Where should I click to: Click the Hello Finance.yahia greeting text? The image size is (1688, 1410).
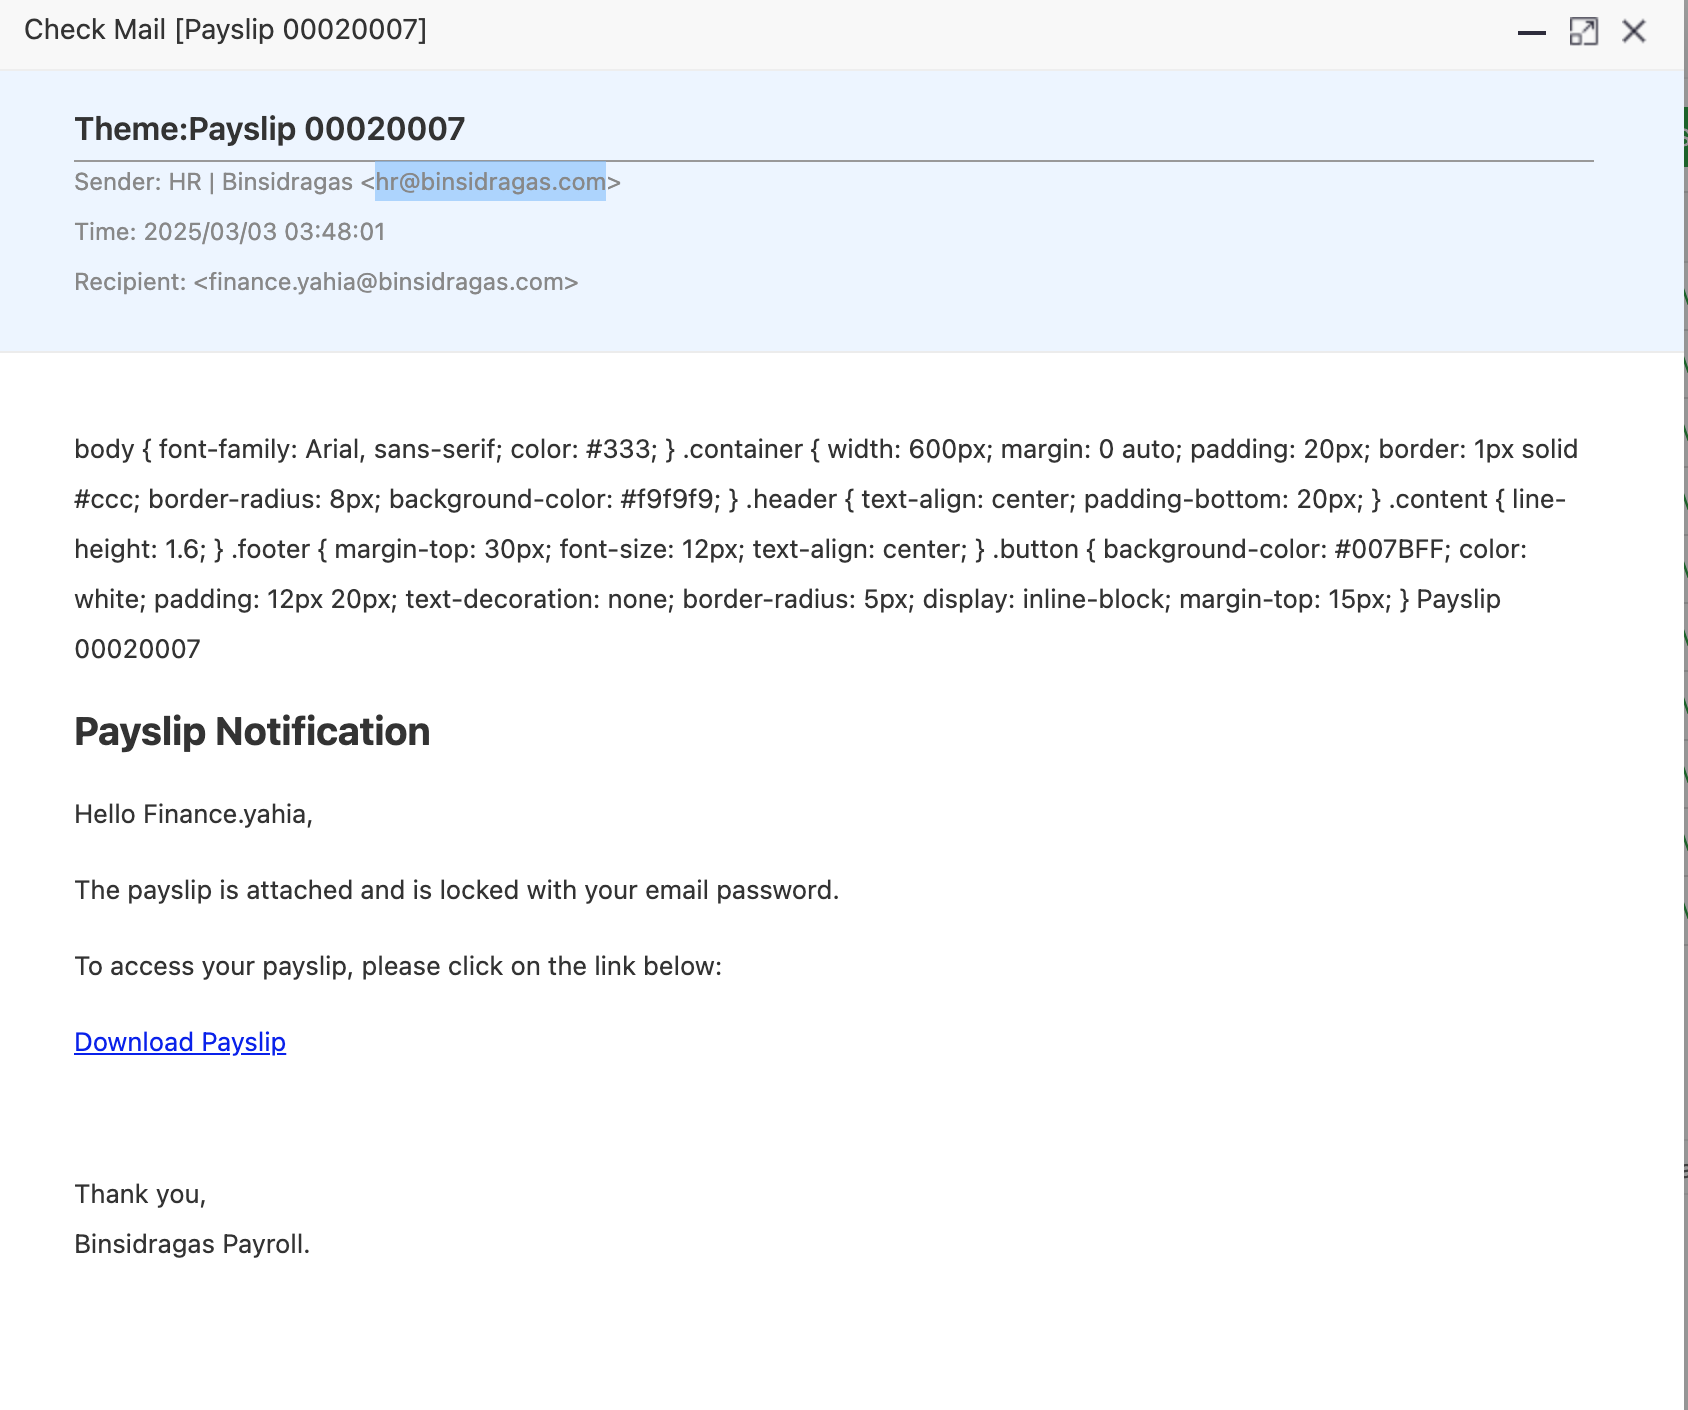pyautogui.click(x=193, y=814)
